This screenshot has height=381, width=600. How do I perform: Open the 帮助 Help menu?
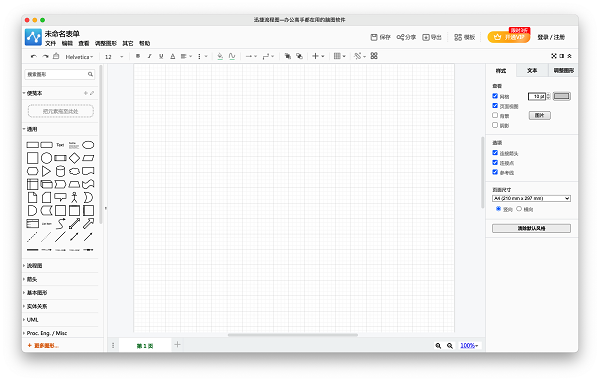[x=144, y=43]
